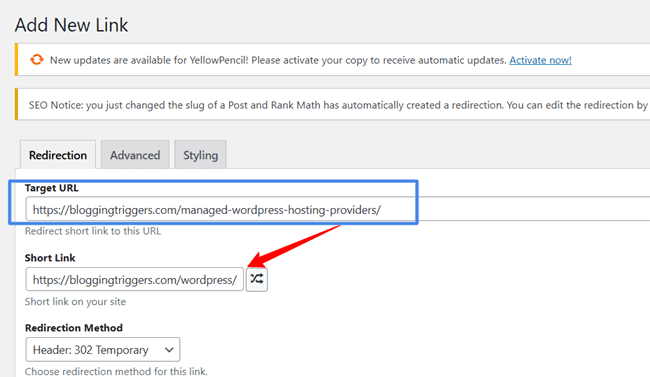Click the YellowPencil update refresh icon
The width and height of the screenshot is (650, 377).
point(36,60)
